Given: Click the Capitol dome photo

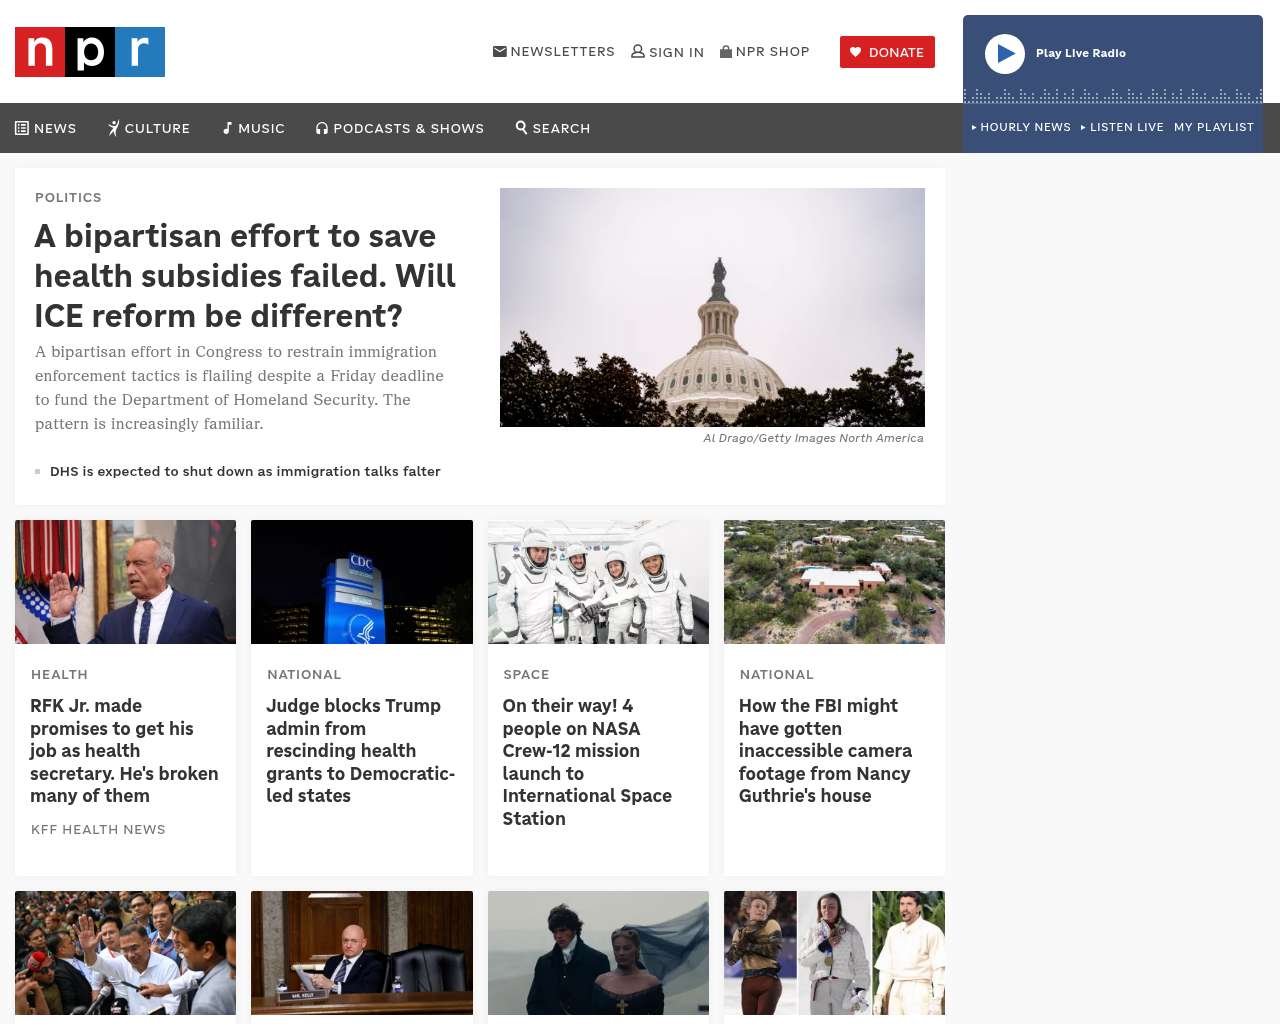Looking at the screenshot, I should click(x=712, y=307).
